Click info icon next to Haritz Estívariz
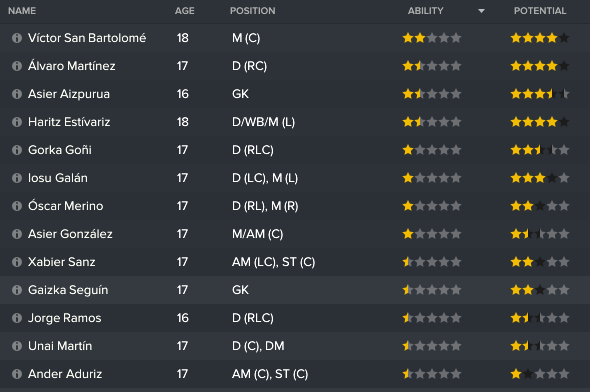This screenshot has width=590, height=392. (17, 122)
